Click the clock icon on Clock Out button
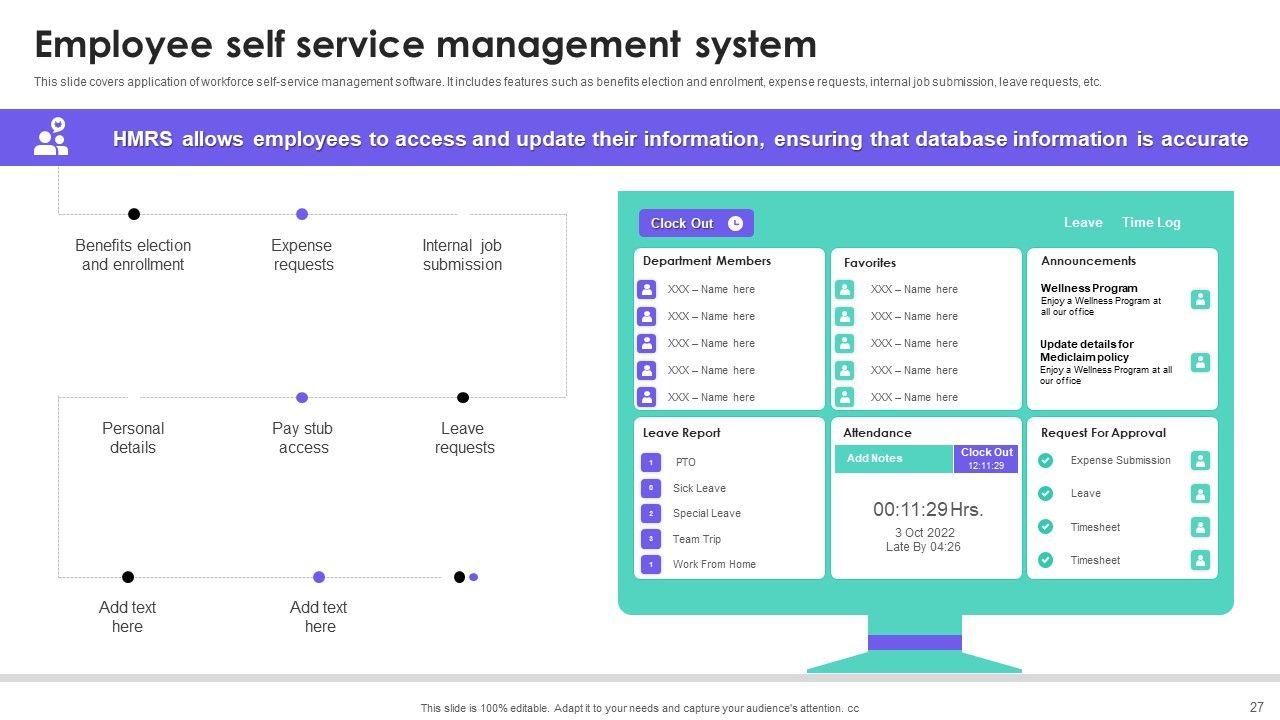 [x=735, y=223]
